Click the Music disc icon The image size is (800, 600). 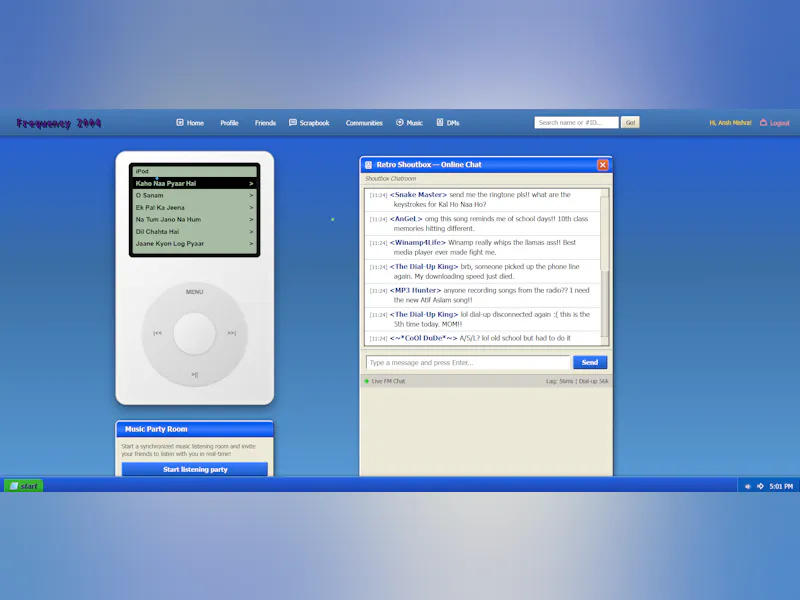coord(399,122)
